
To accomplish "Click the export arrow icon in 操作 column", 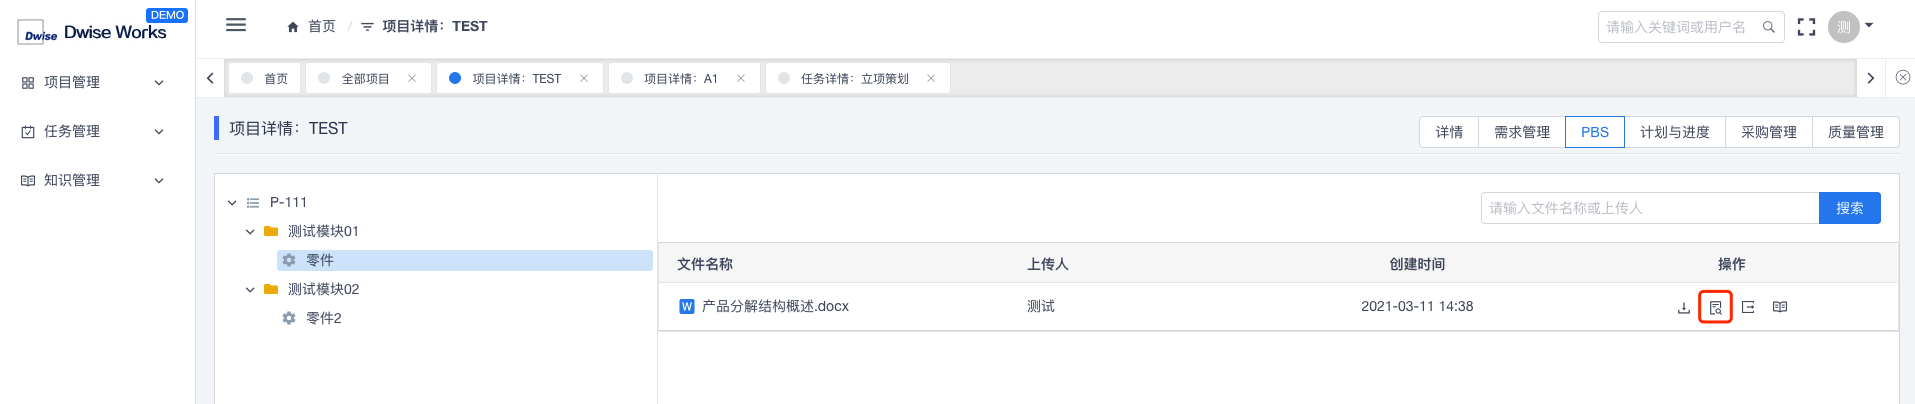I will [x=1748, y=307].
